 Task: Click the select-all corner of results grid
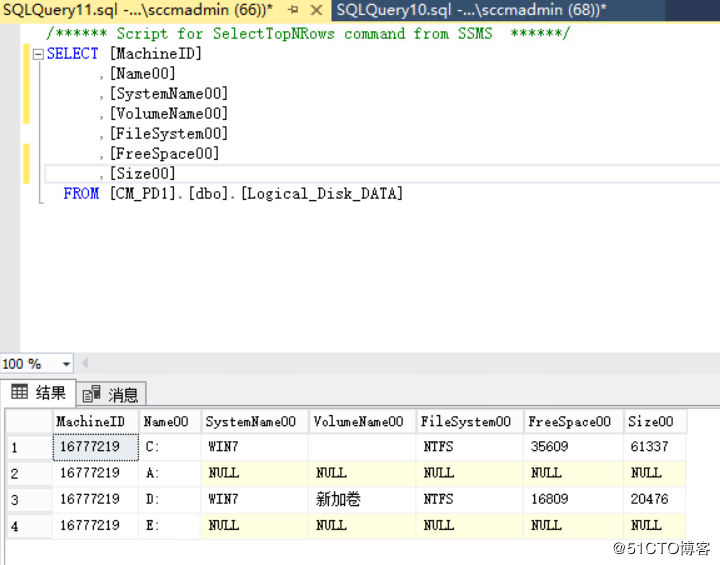tap(29, 422)
